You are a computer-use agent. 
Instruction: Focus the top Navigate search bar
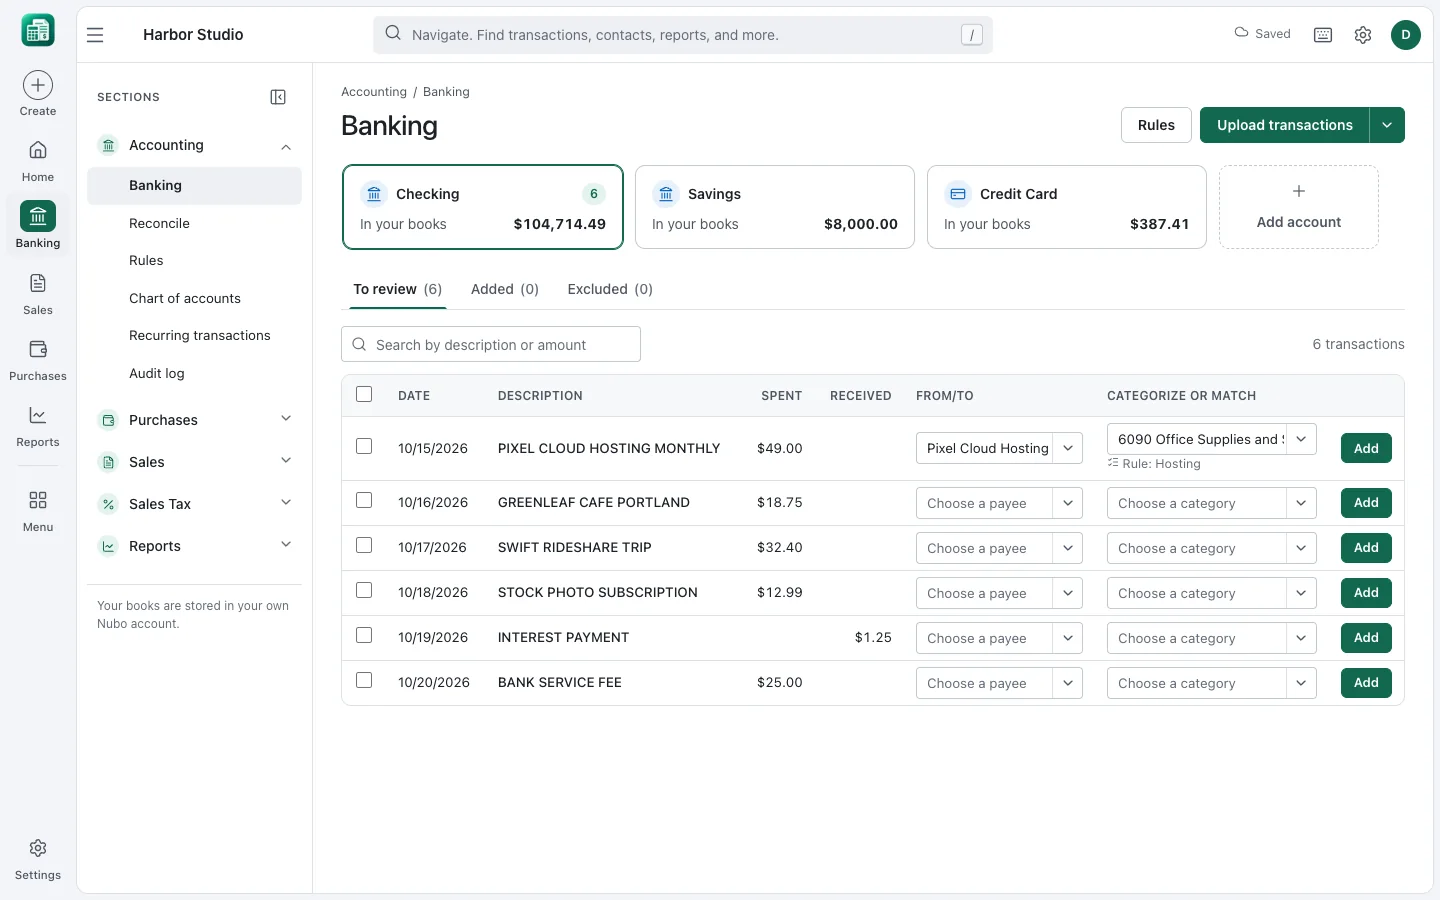point(683,35)
